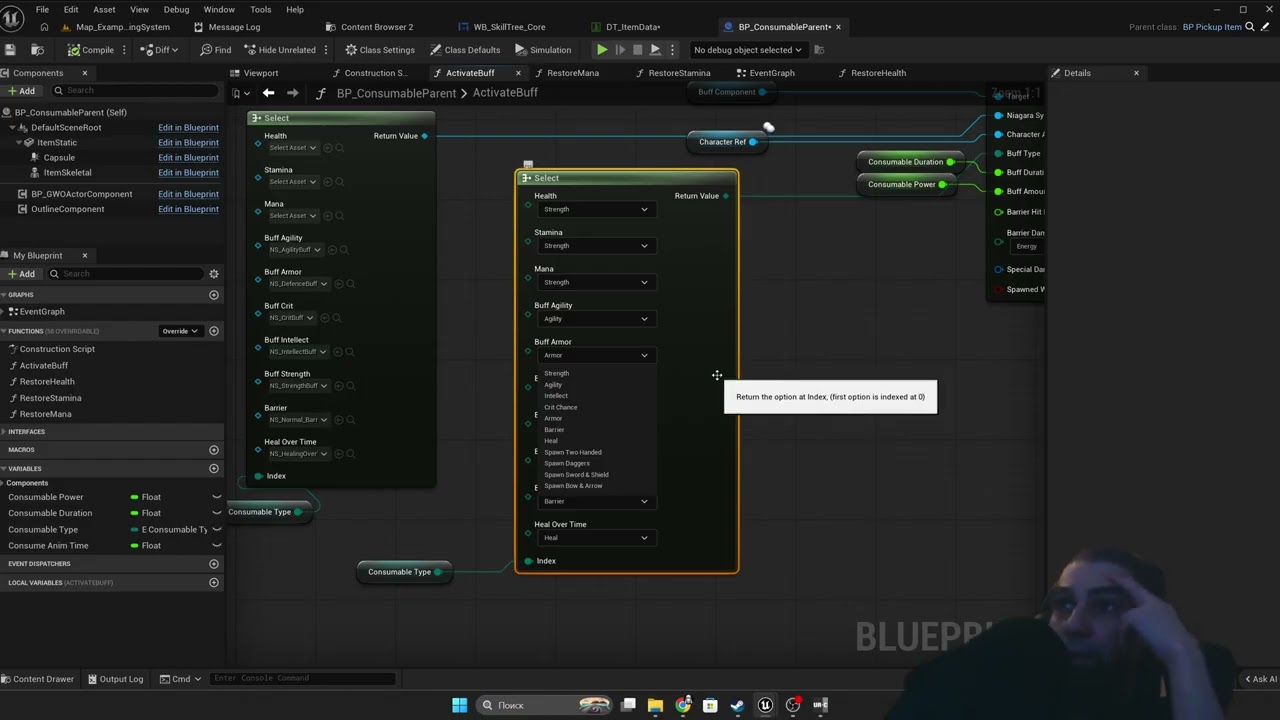Toggle Hide Unrelated nodes
Screen dimensions: 1280x720
[x=279, y=50]
